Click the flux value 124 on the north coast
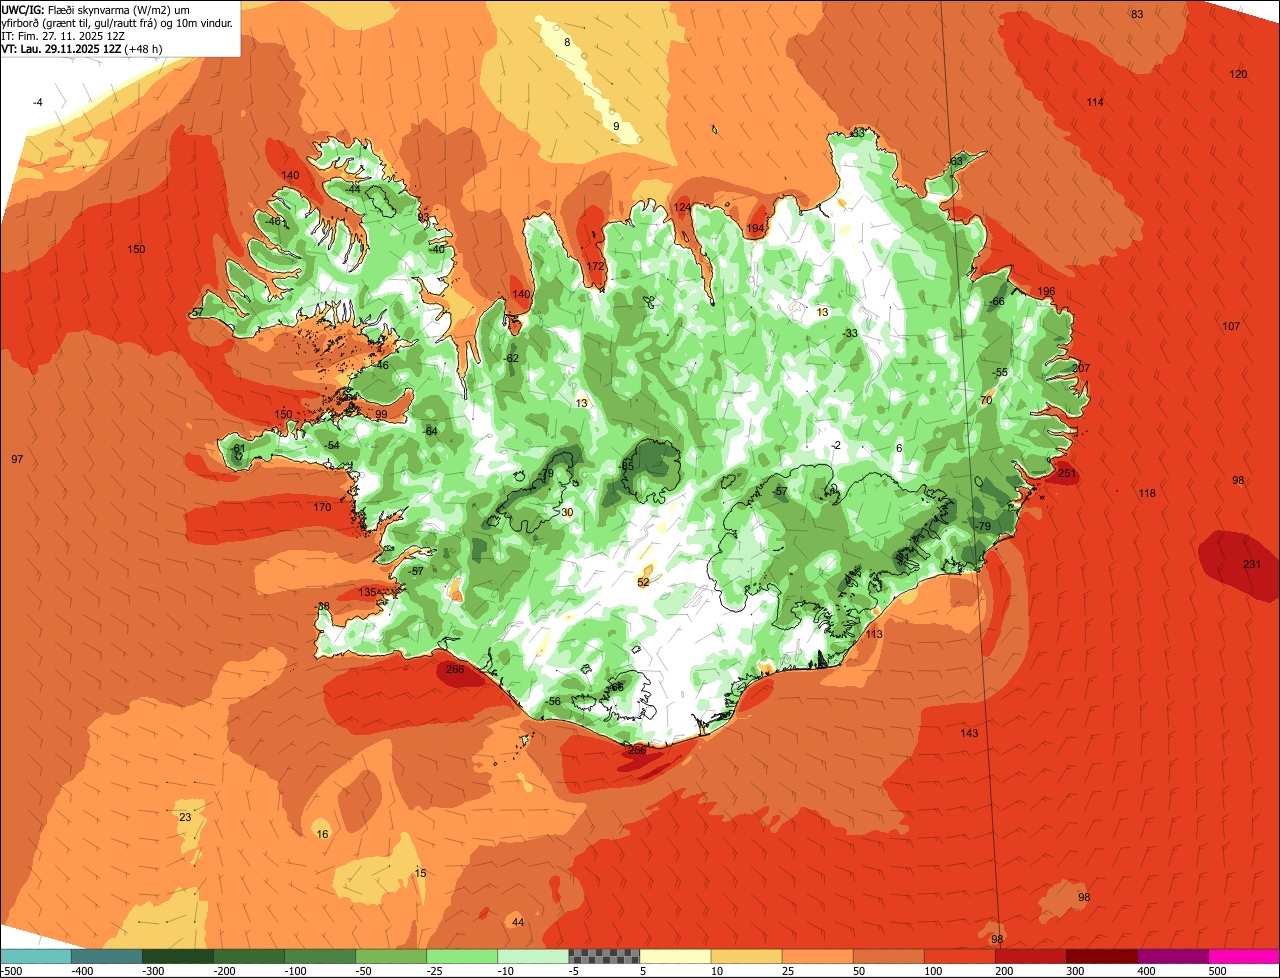1280x978 pixels. 682,208
